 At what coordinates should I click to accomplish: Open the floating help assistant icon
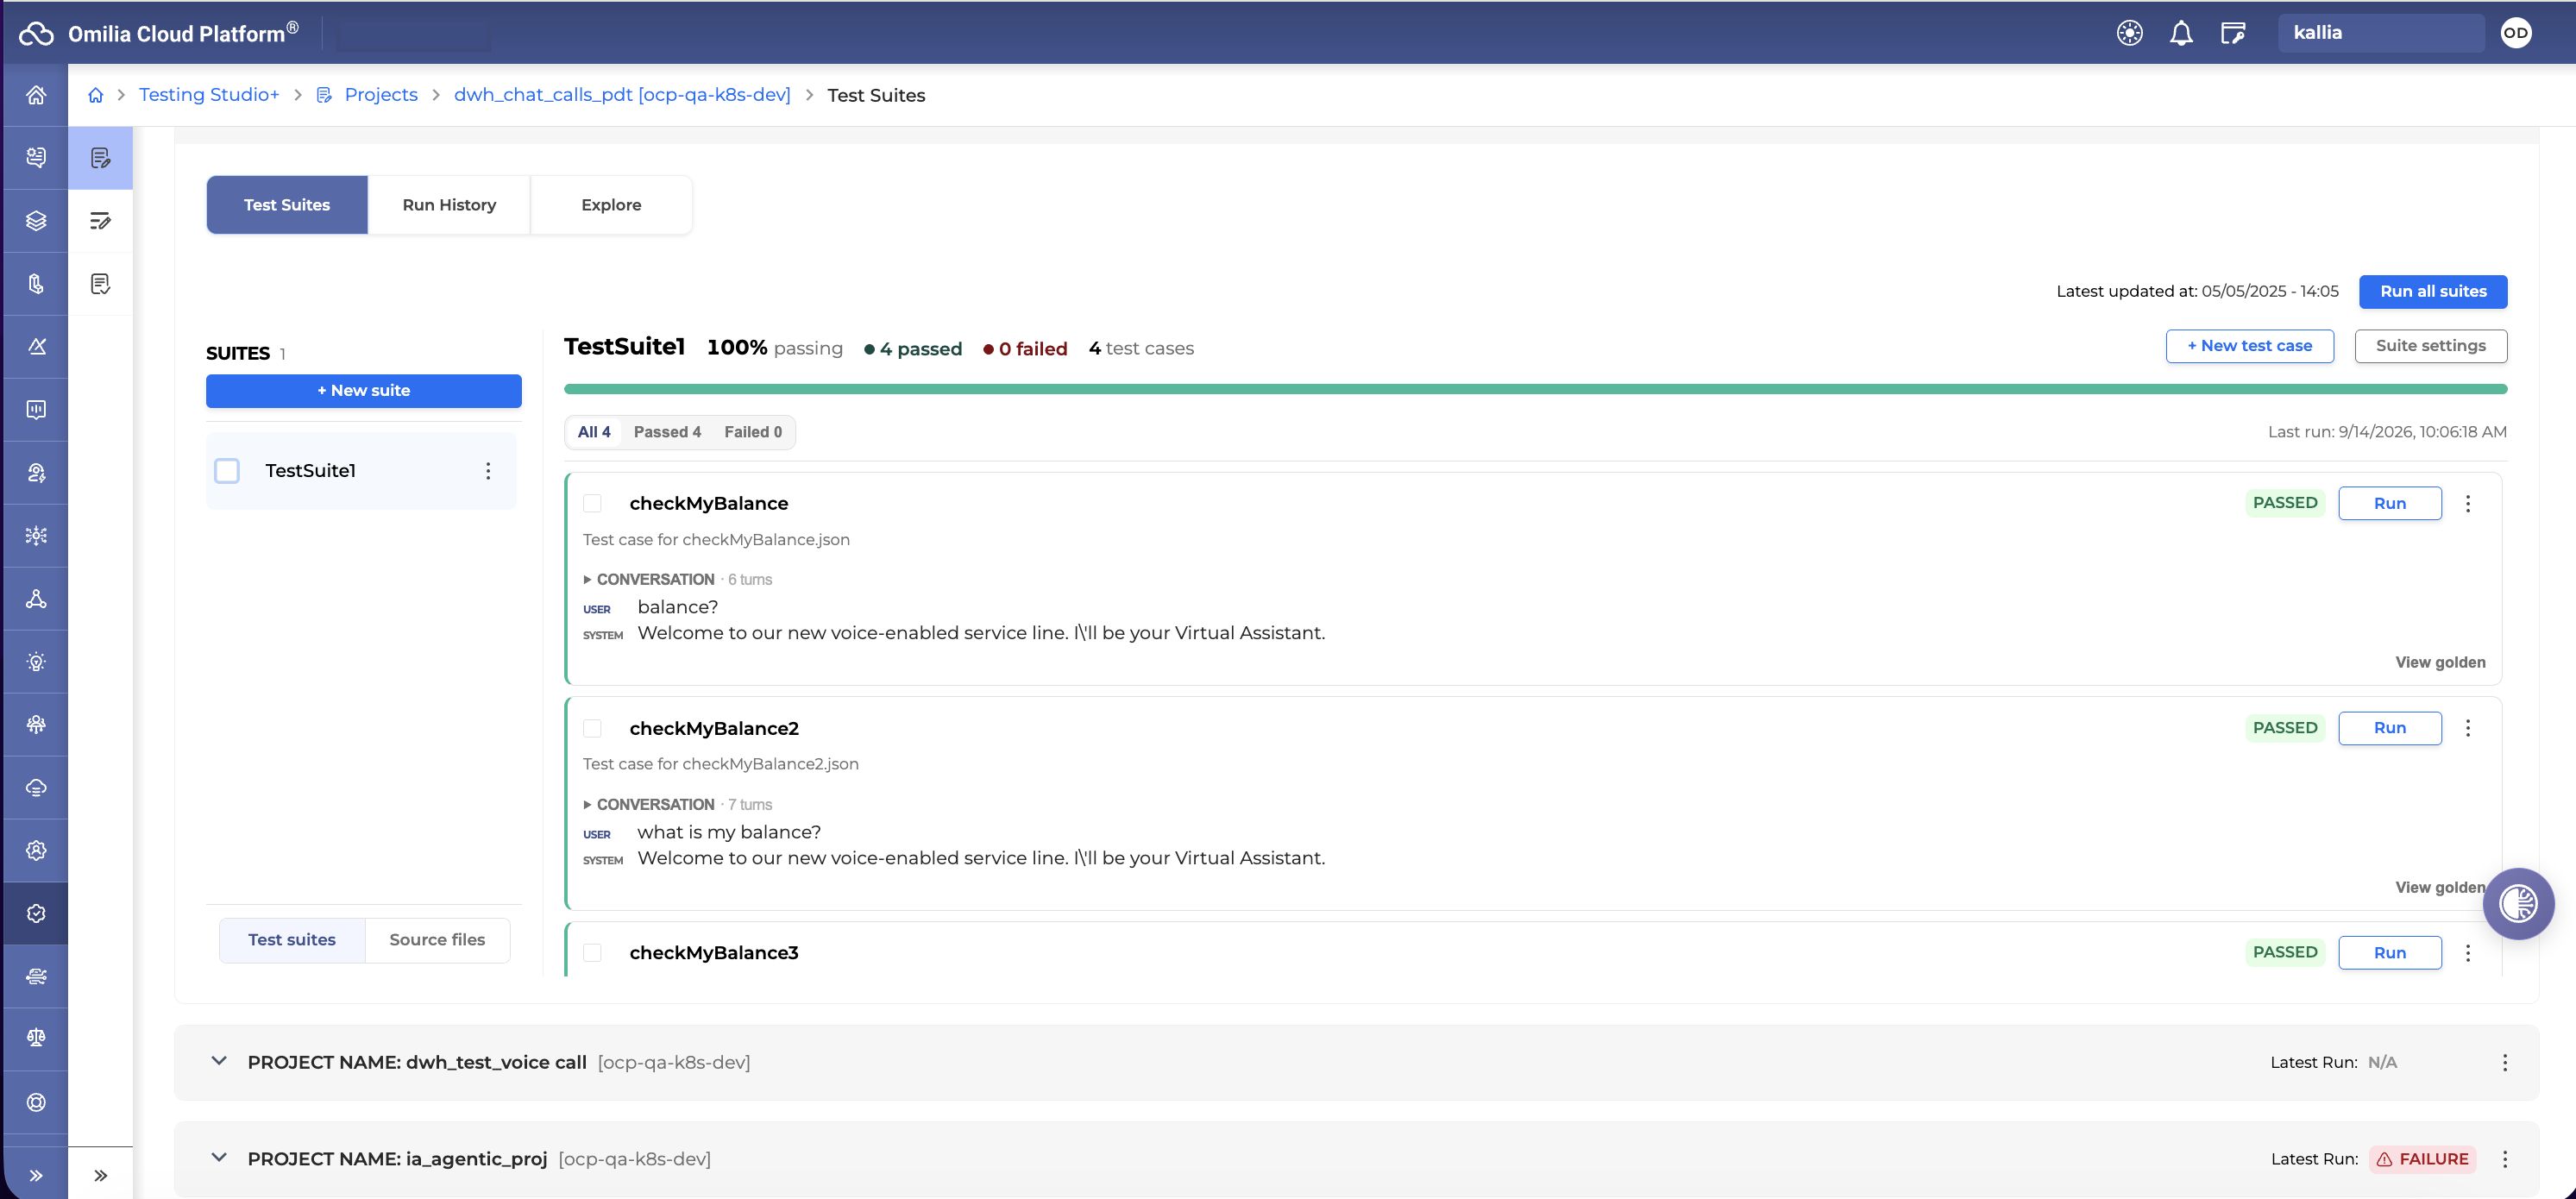click(x=2518, y=903)
